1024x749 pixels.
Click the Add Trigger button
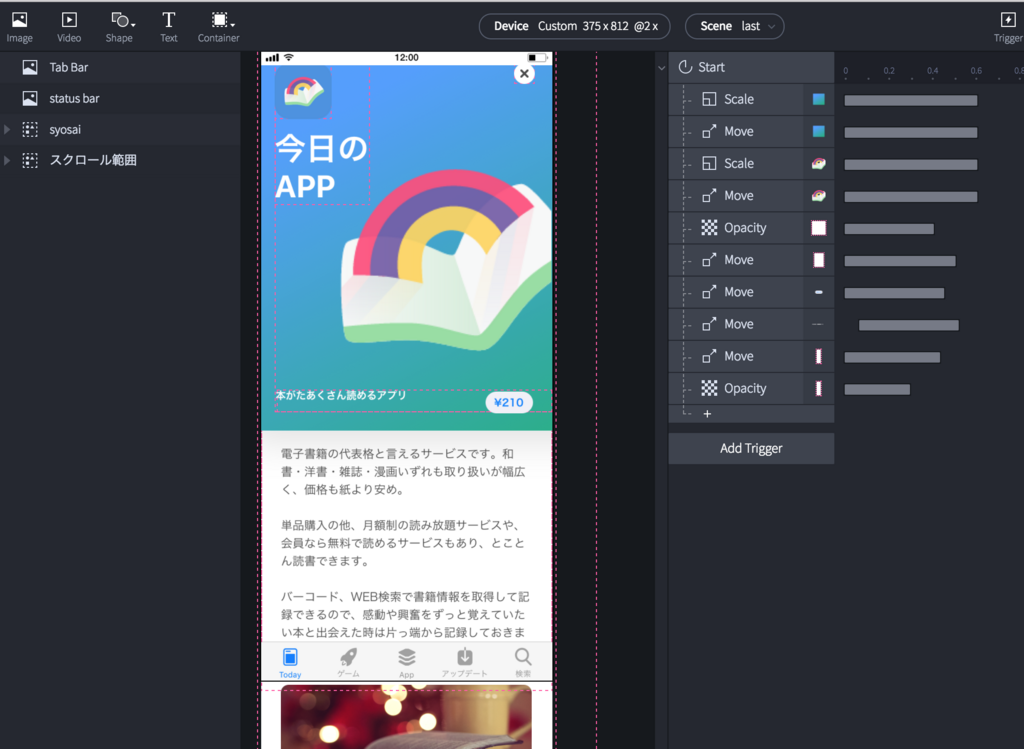(751, 449)
